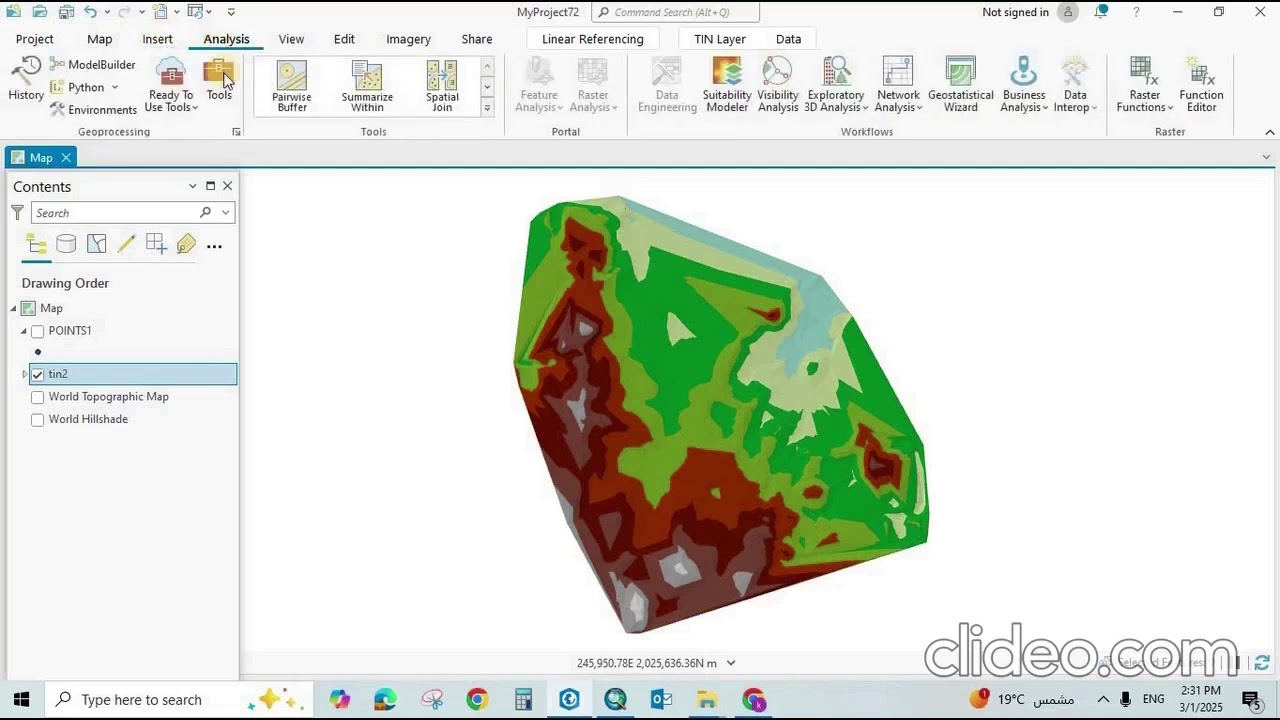The height and width of the screenshot is (720, 1280).
Task: Open the coordinate display units dropdown
Action: pos(731,663)
